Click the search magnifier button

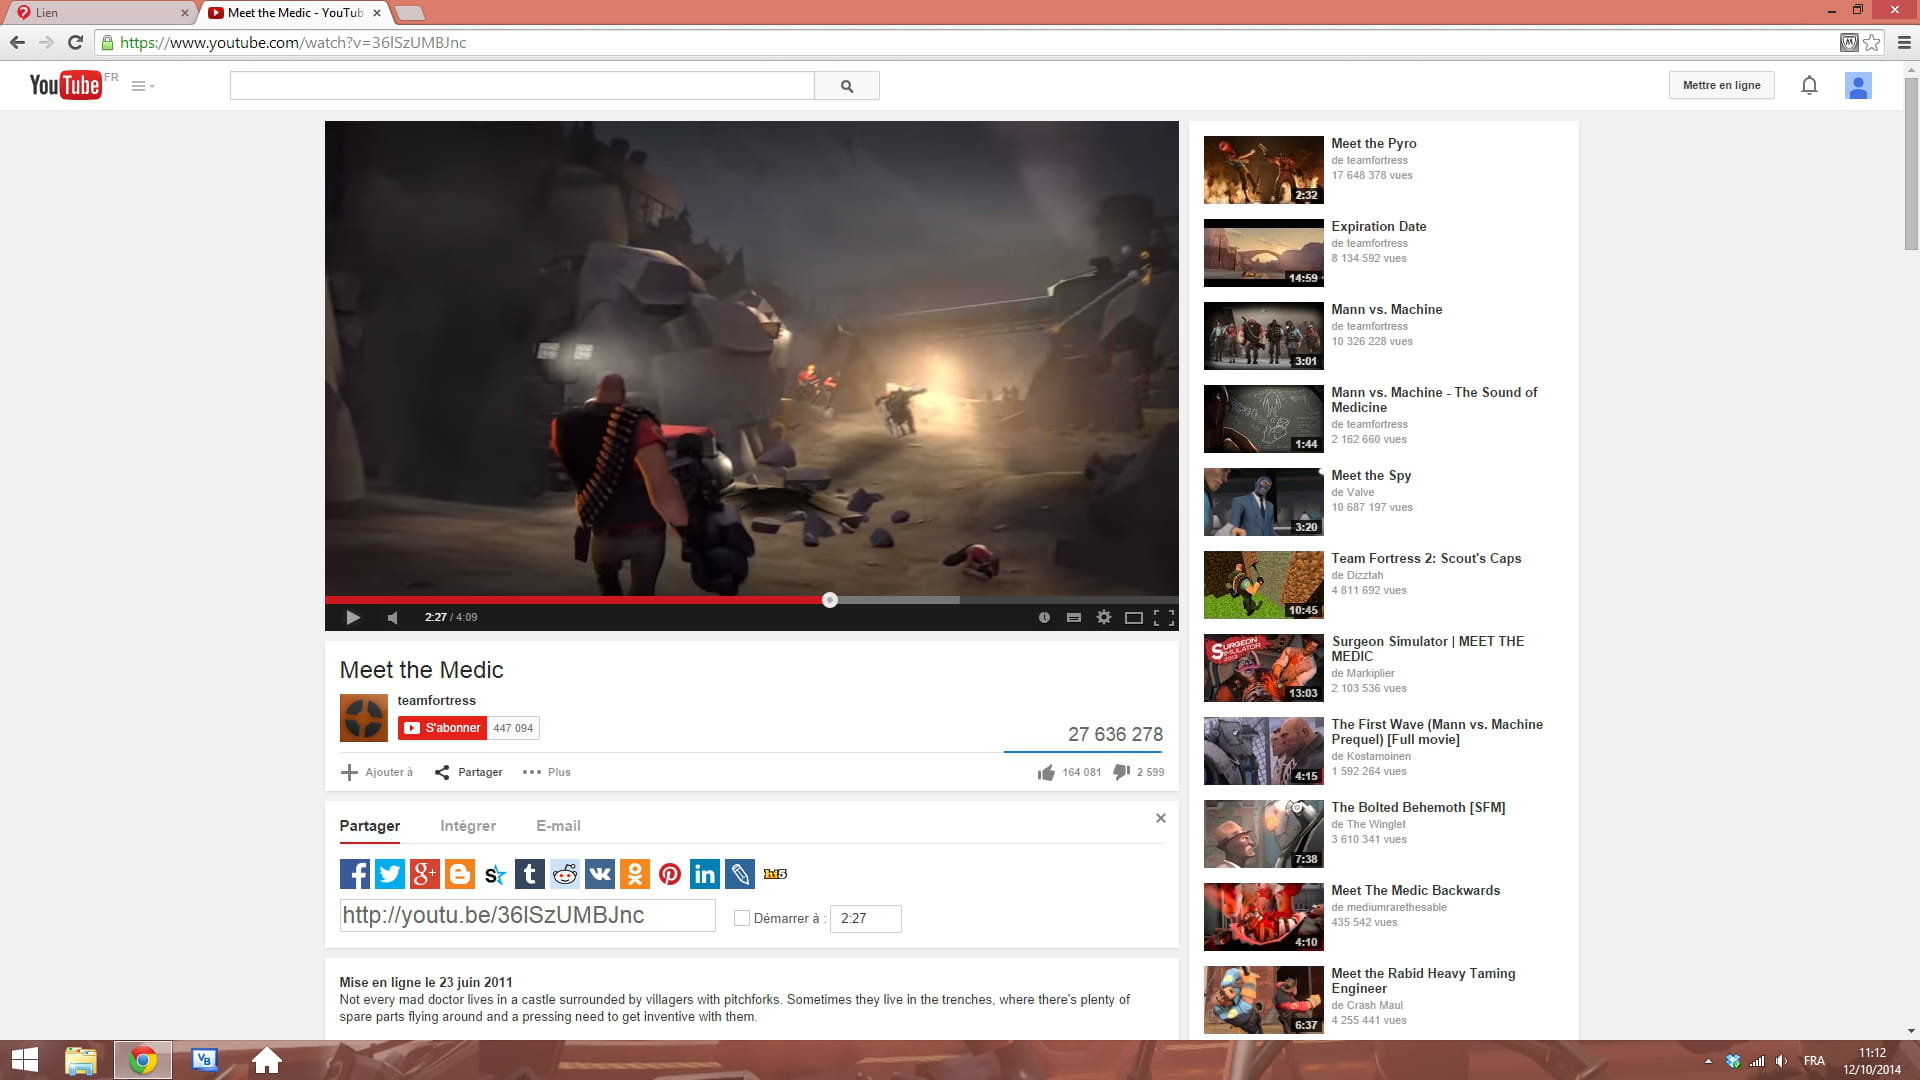(x=847, y=86)
